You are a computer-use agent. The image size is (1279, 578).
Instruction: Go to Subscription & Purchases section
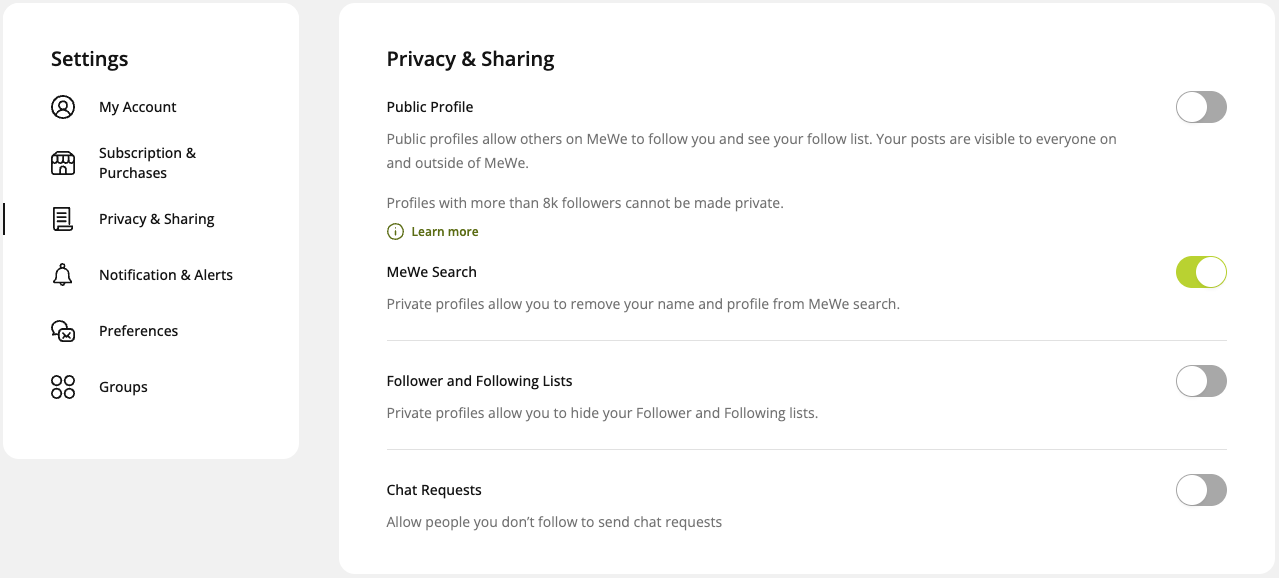click(148, 163)
